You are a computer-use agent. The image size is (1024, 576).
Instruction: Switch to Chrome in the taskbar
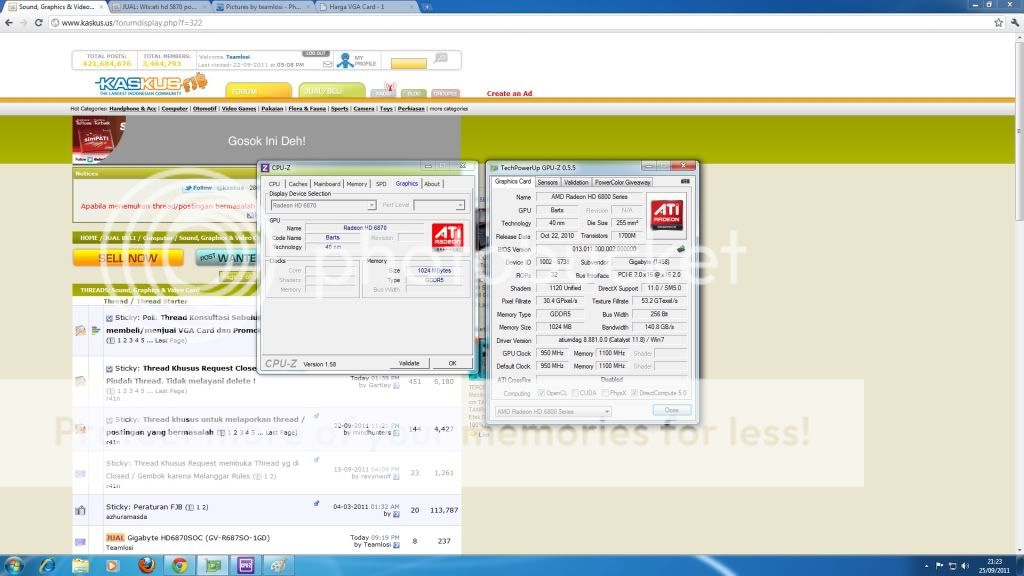[x=180, y=565]
